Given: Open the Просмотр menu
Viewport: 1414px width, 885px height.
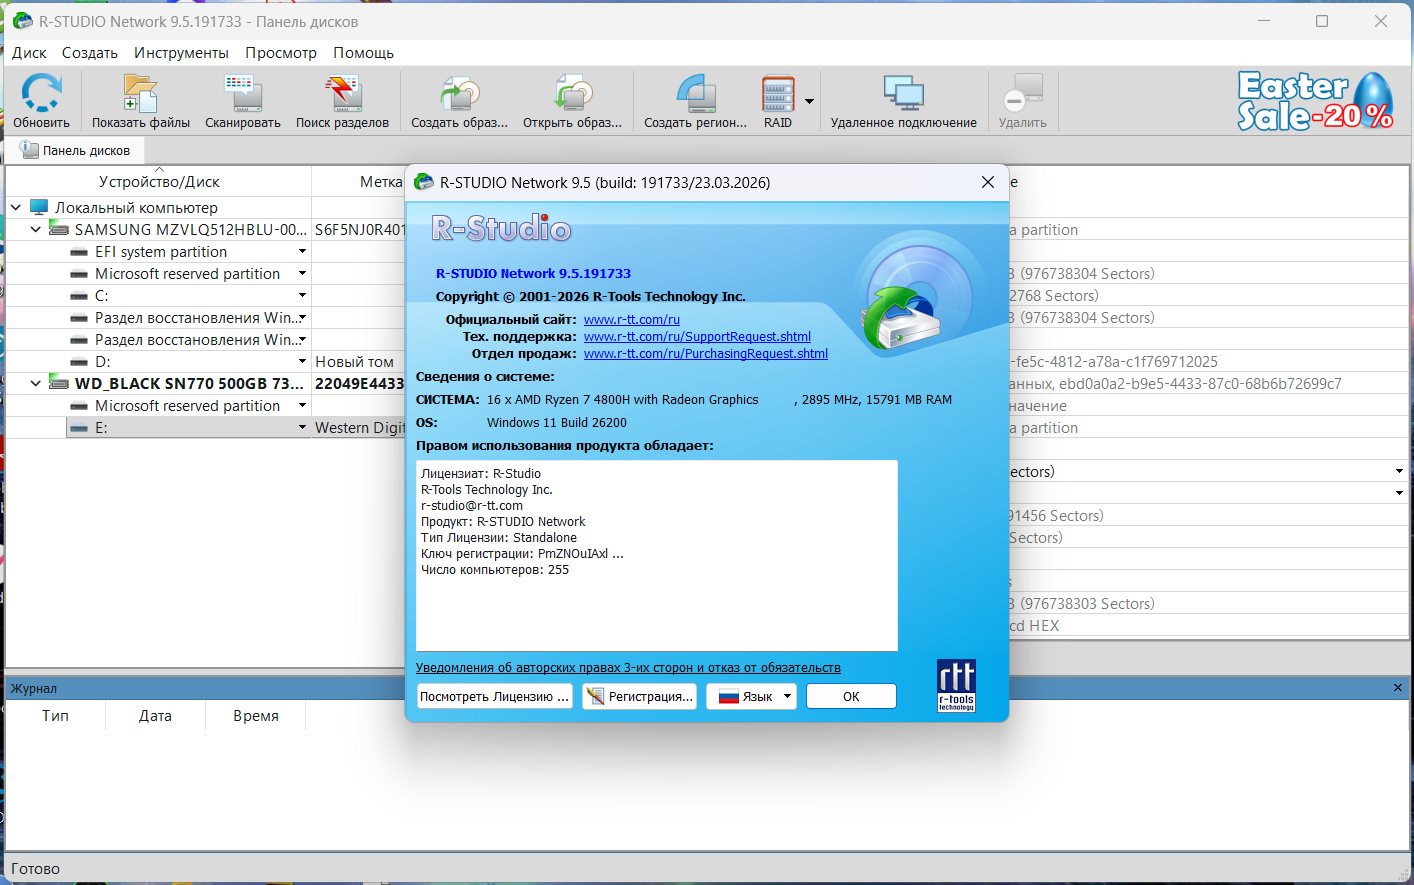Looking at the screenshot, I should pyautogui.click(x=281, y=53).
